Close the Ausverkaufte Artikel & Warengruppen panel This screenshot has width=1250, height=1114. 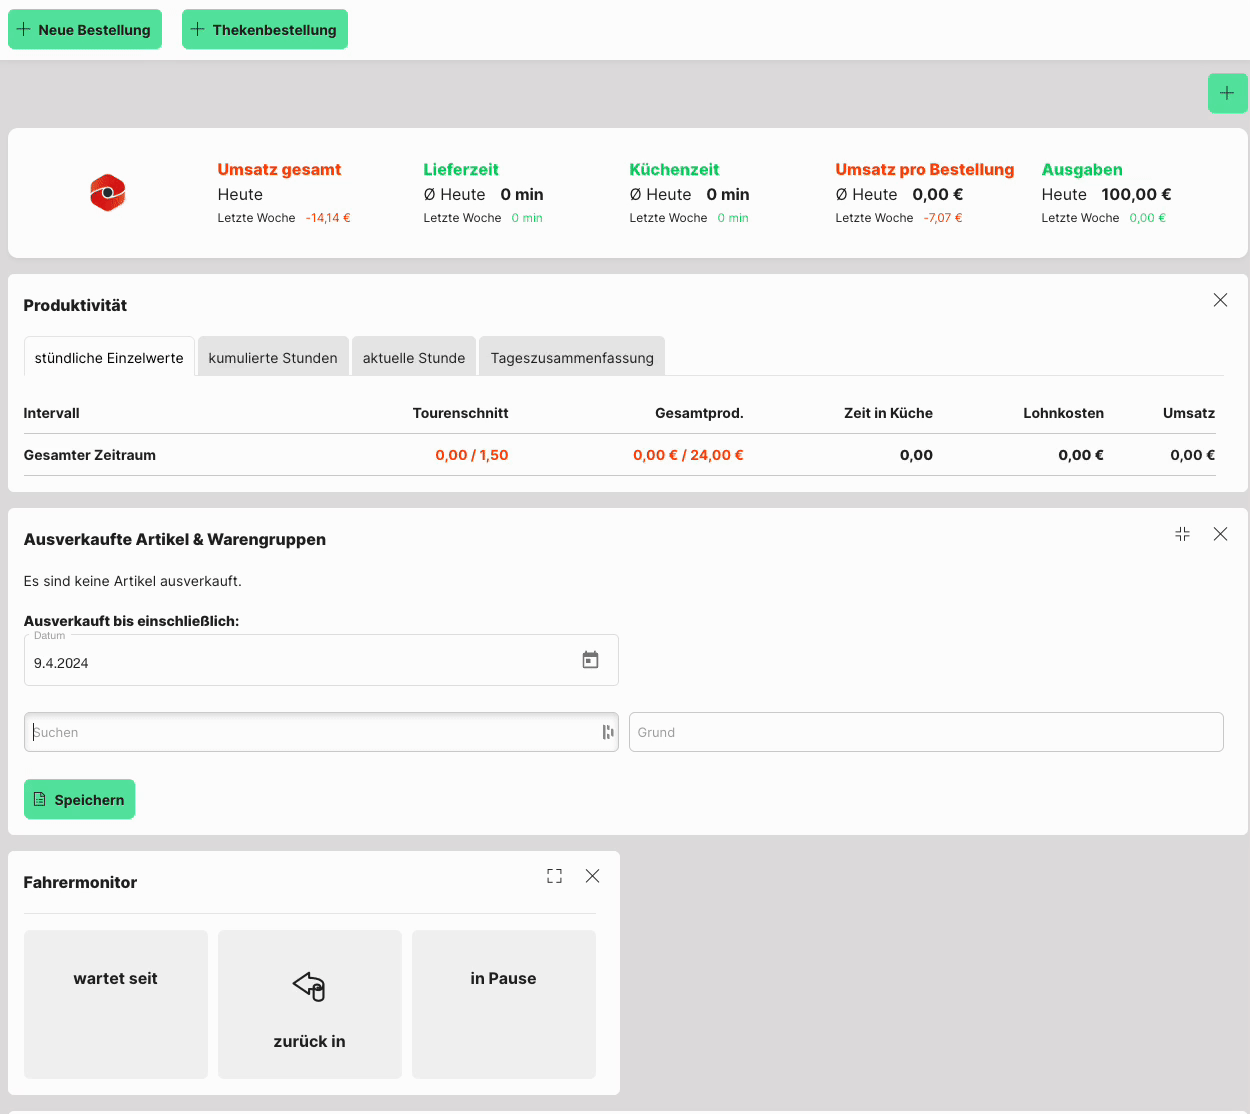1220,534
